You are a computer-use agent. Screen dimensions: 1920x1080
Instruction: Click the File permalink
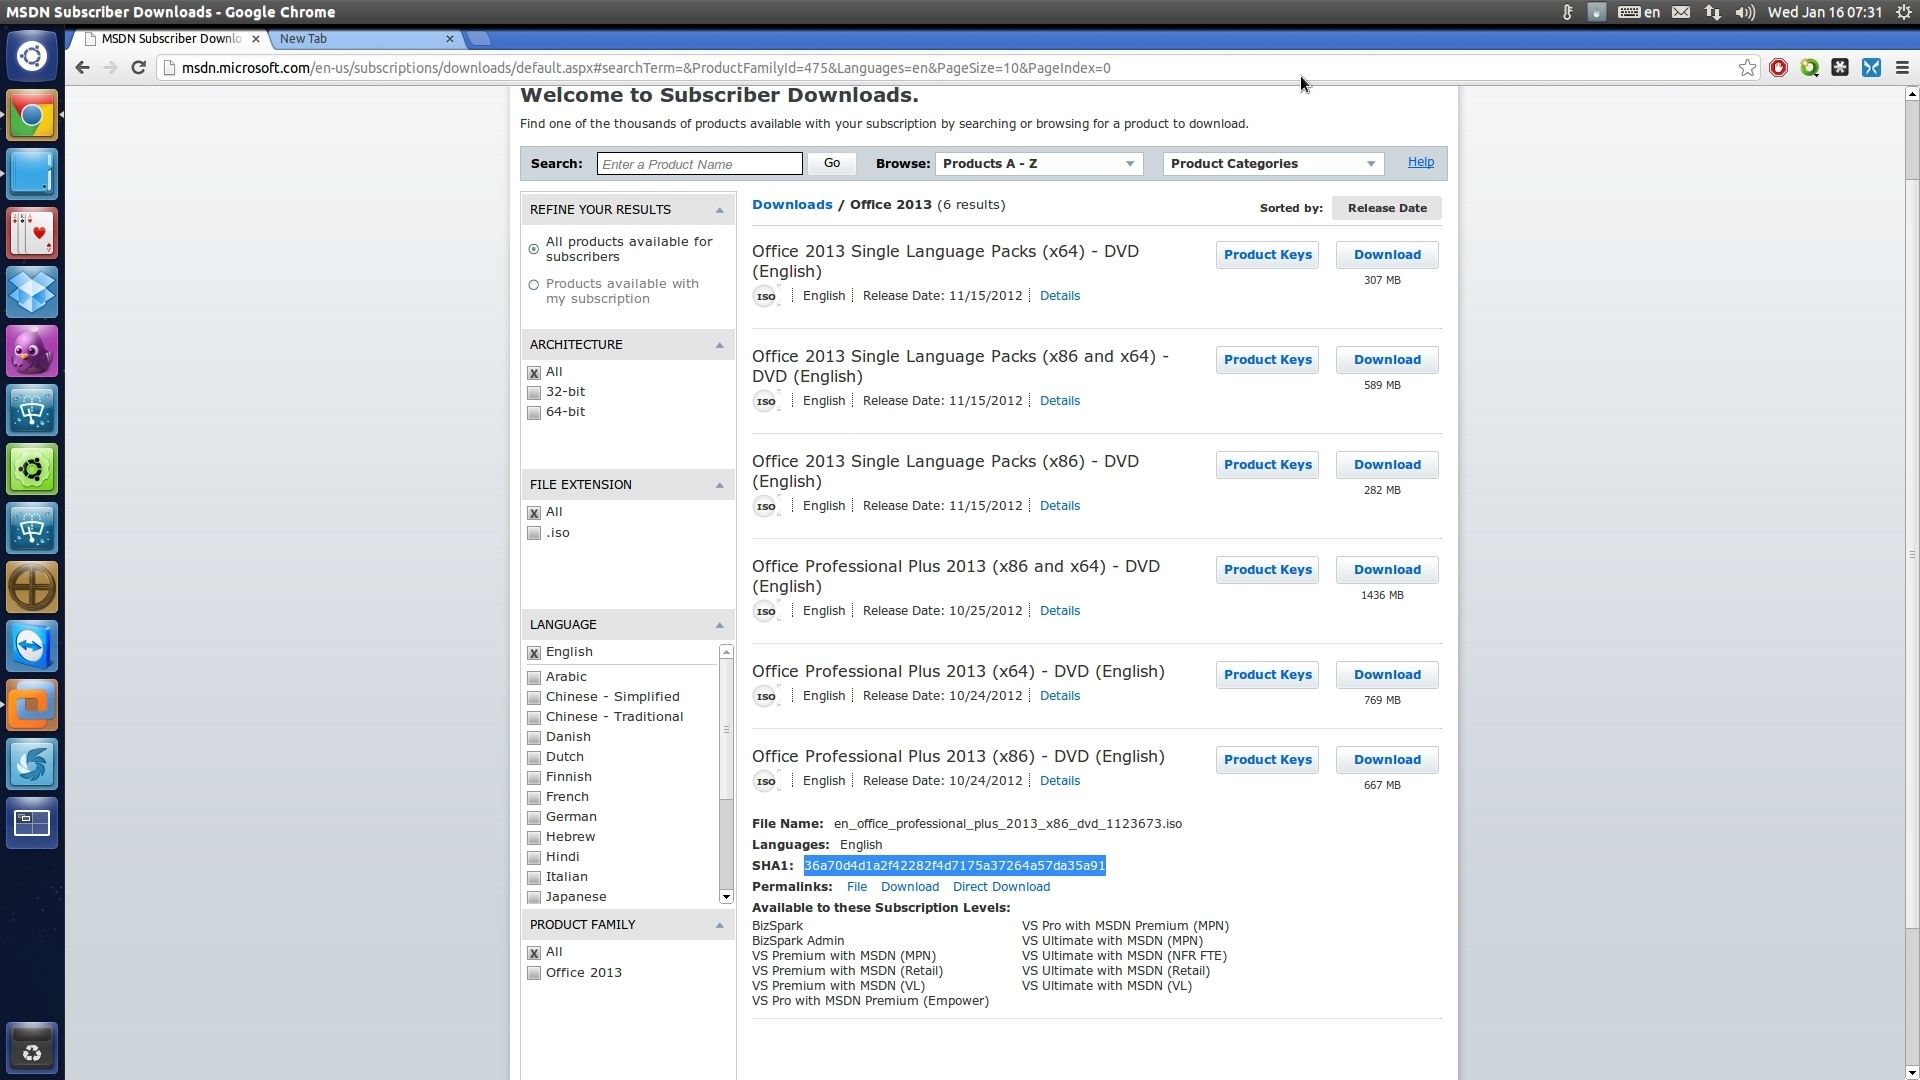[x=857, y=887]
